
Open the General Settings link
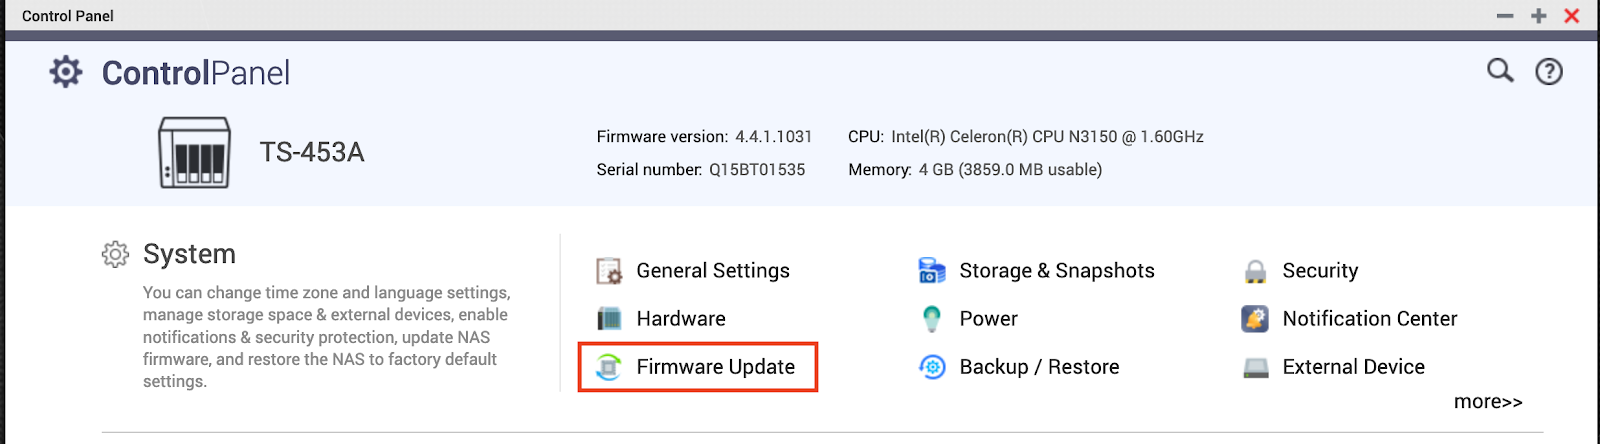(713, 271)
